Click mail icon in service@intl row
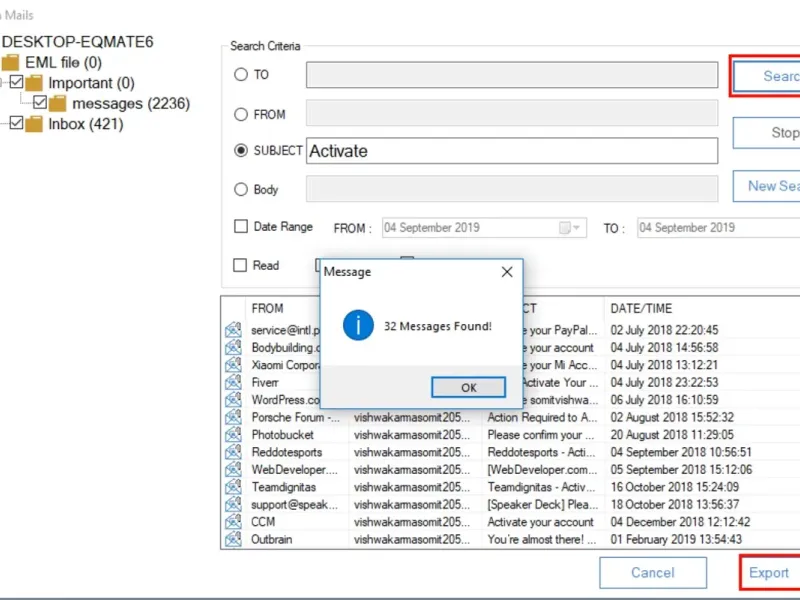 pyautogui.click(x=233, y=330)
